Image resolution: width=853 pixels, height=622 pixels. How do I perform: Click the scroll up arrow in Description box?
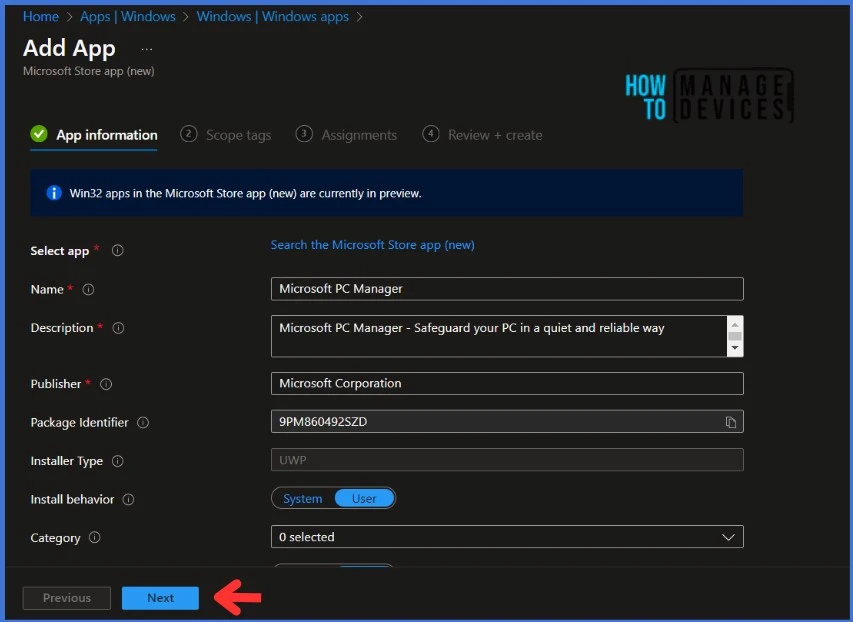[x=735, y=324]
